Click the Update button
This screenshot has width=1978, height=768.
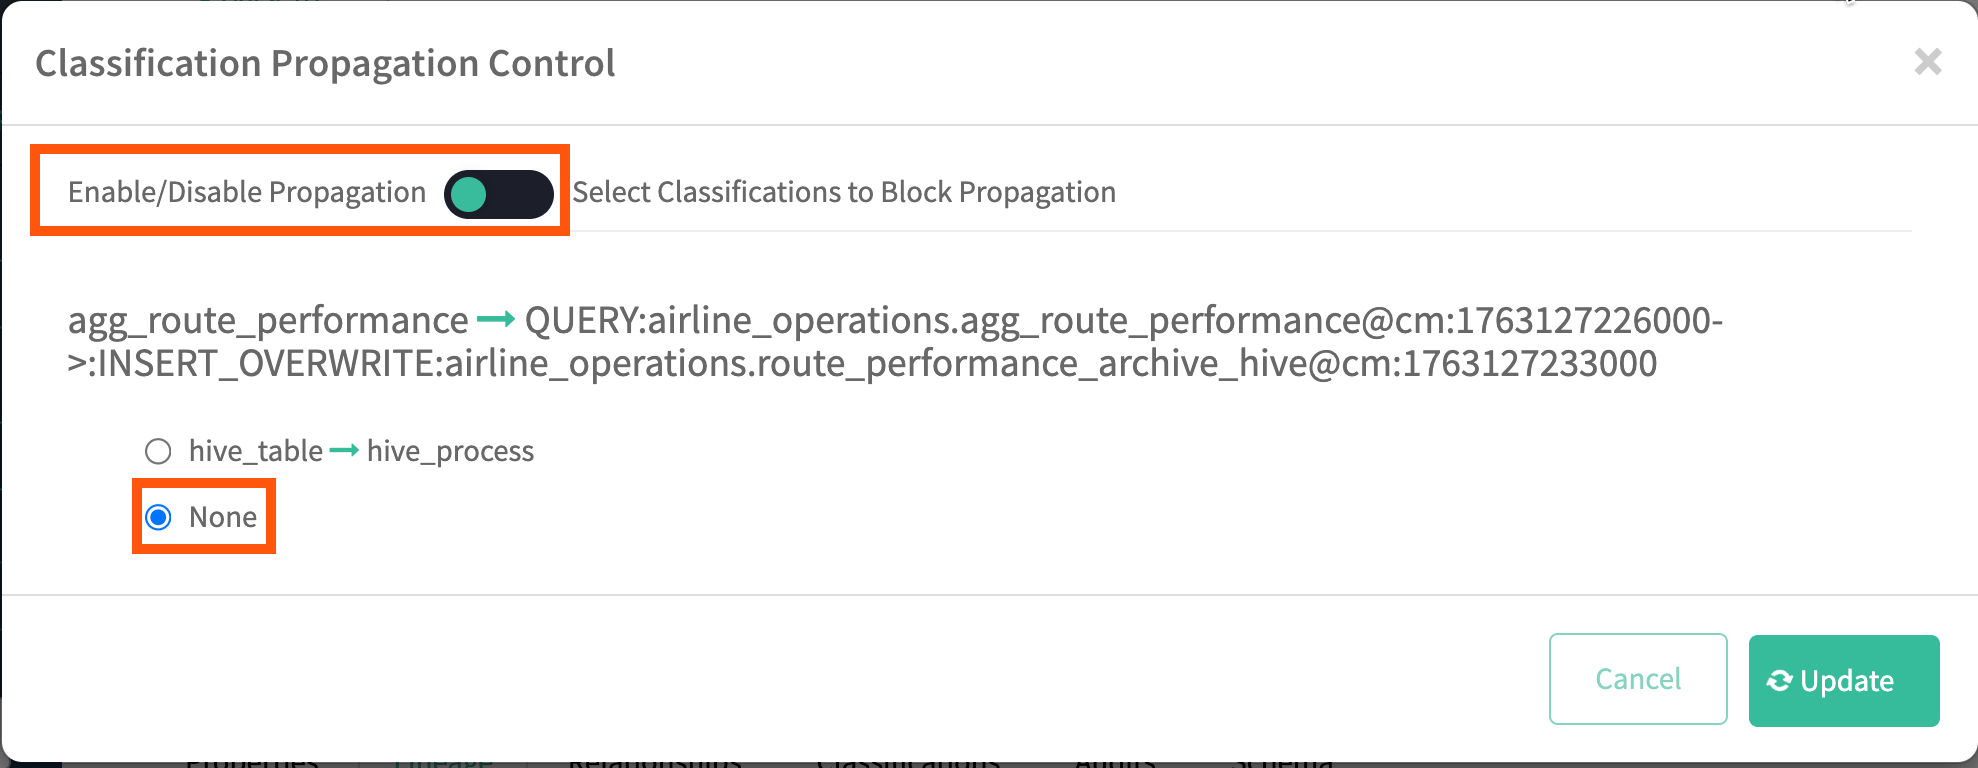click(1843, 680)
